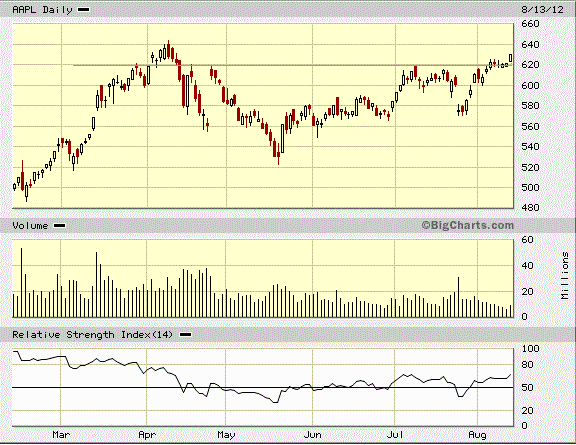Click the date 8/13/12 in header

(542, 10)
